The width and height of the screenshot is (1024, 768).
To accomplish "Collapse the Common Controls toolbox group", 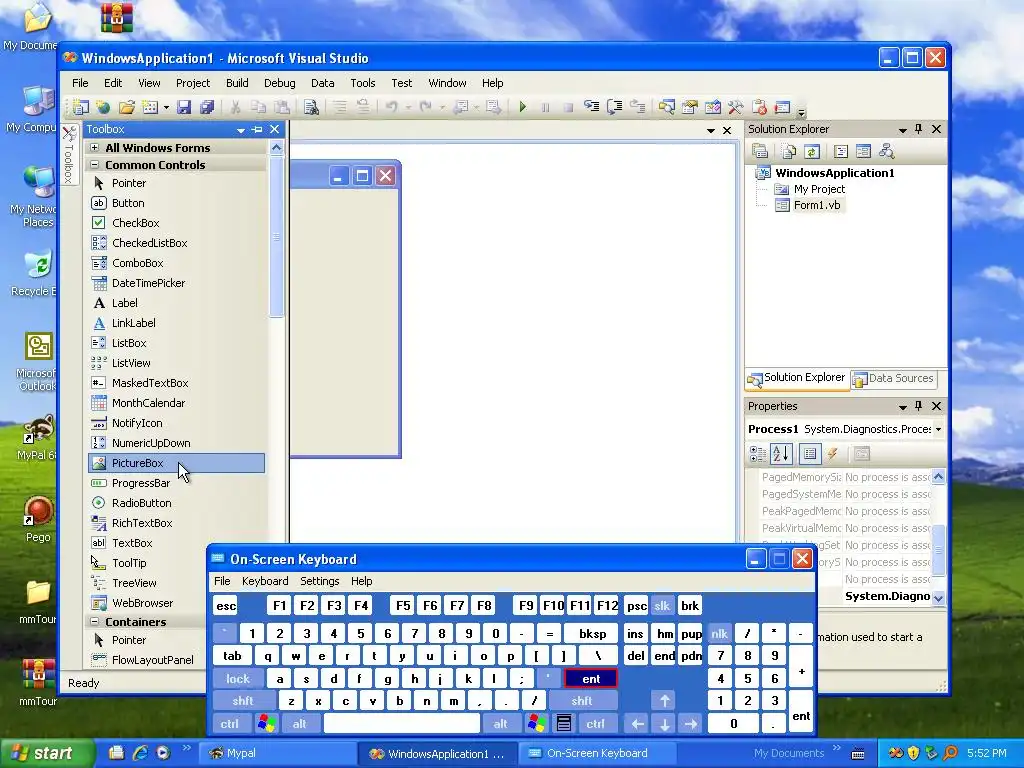I will 95,165.
